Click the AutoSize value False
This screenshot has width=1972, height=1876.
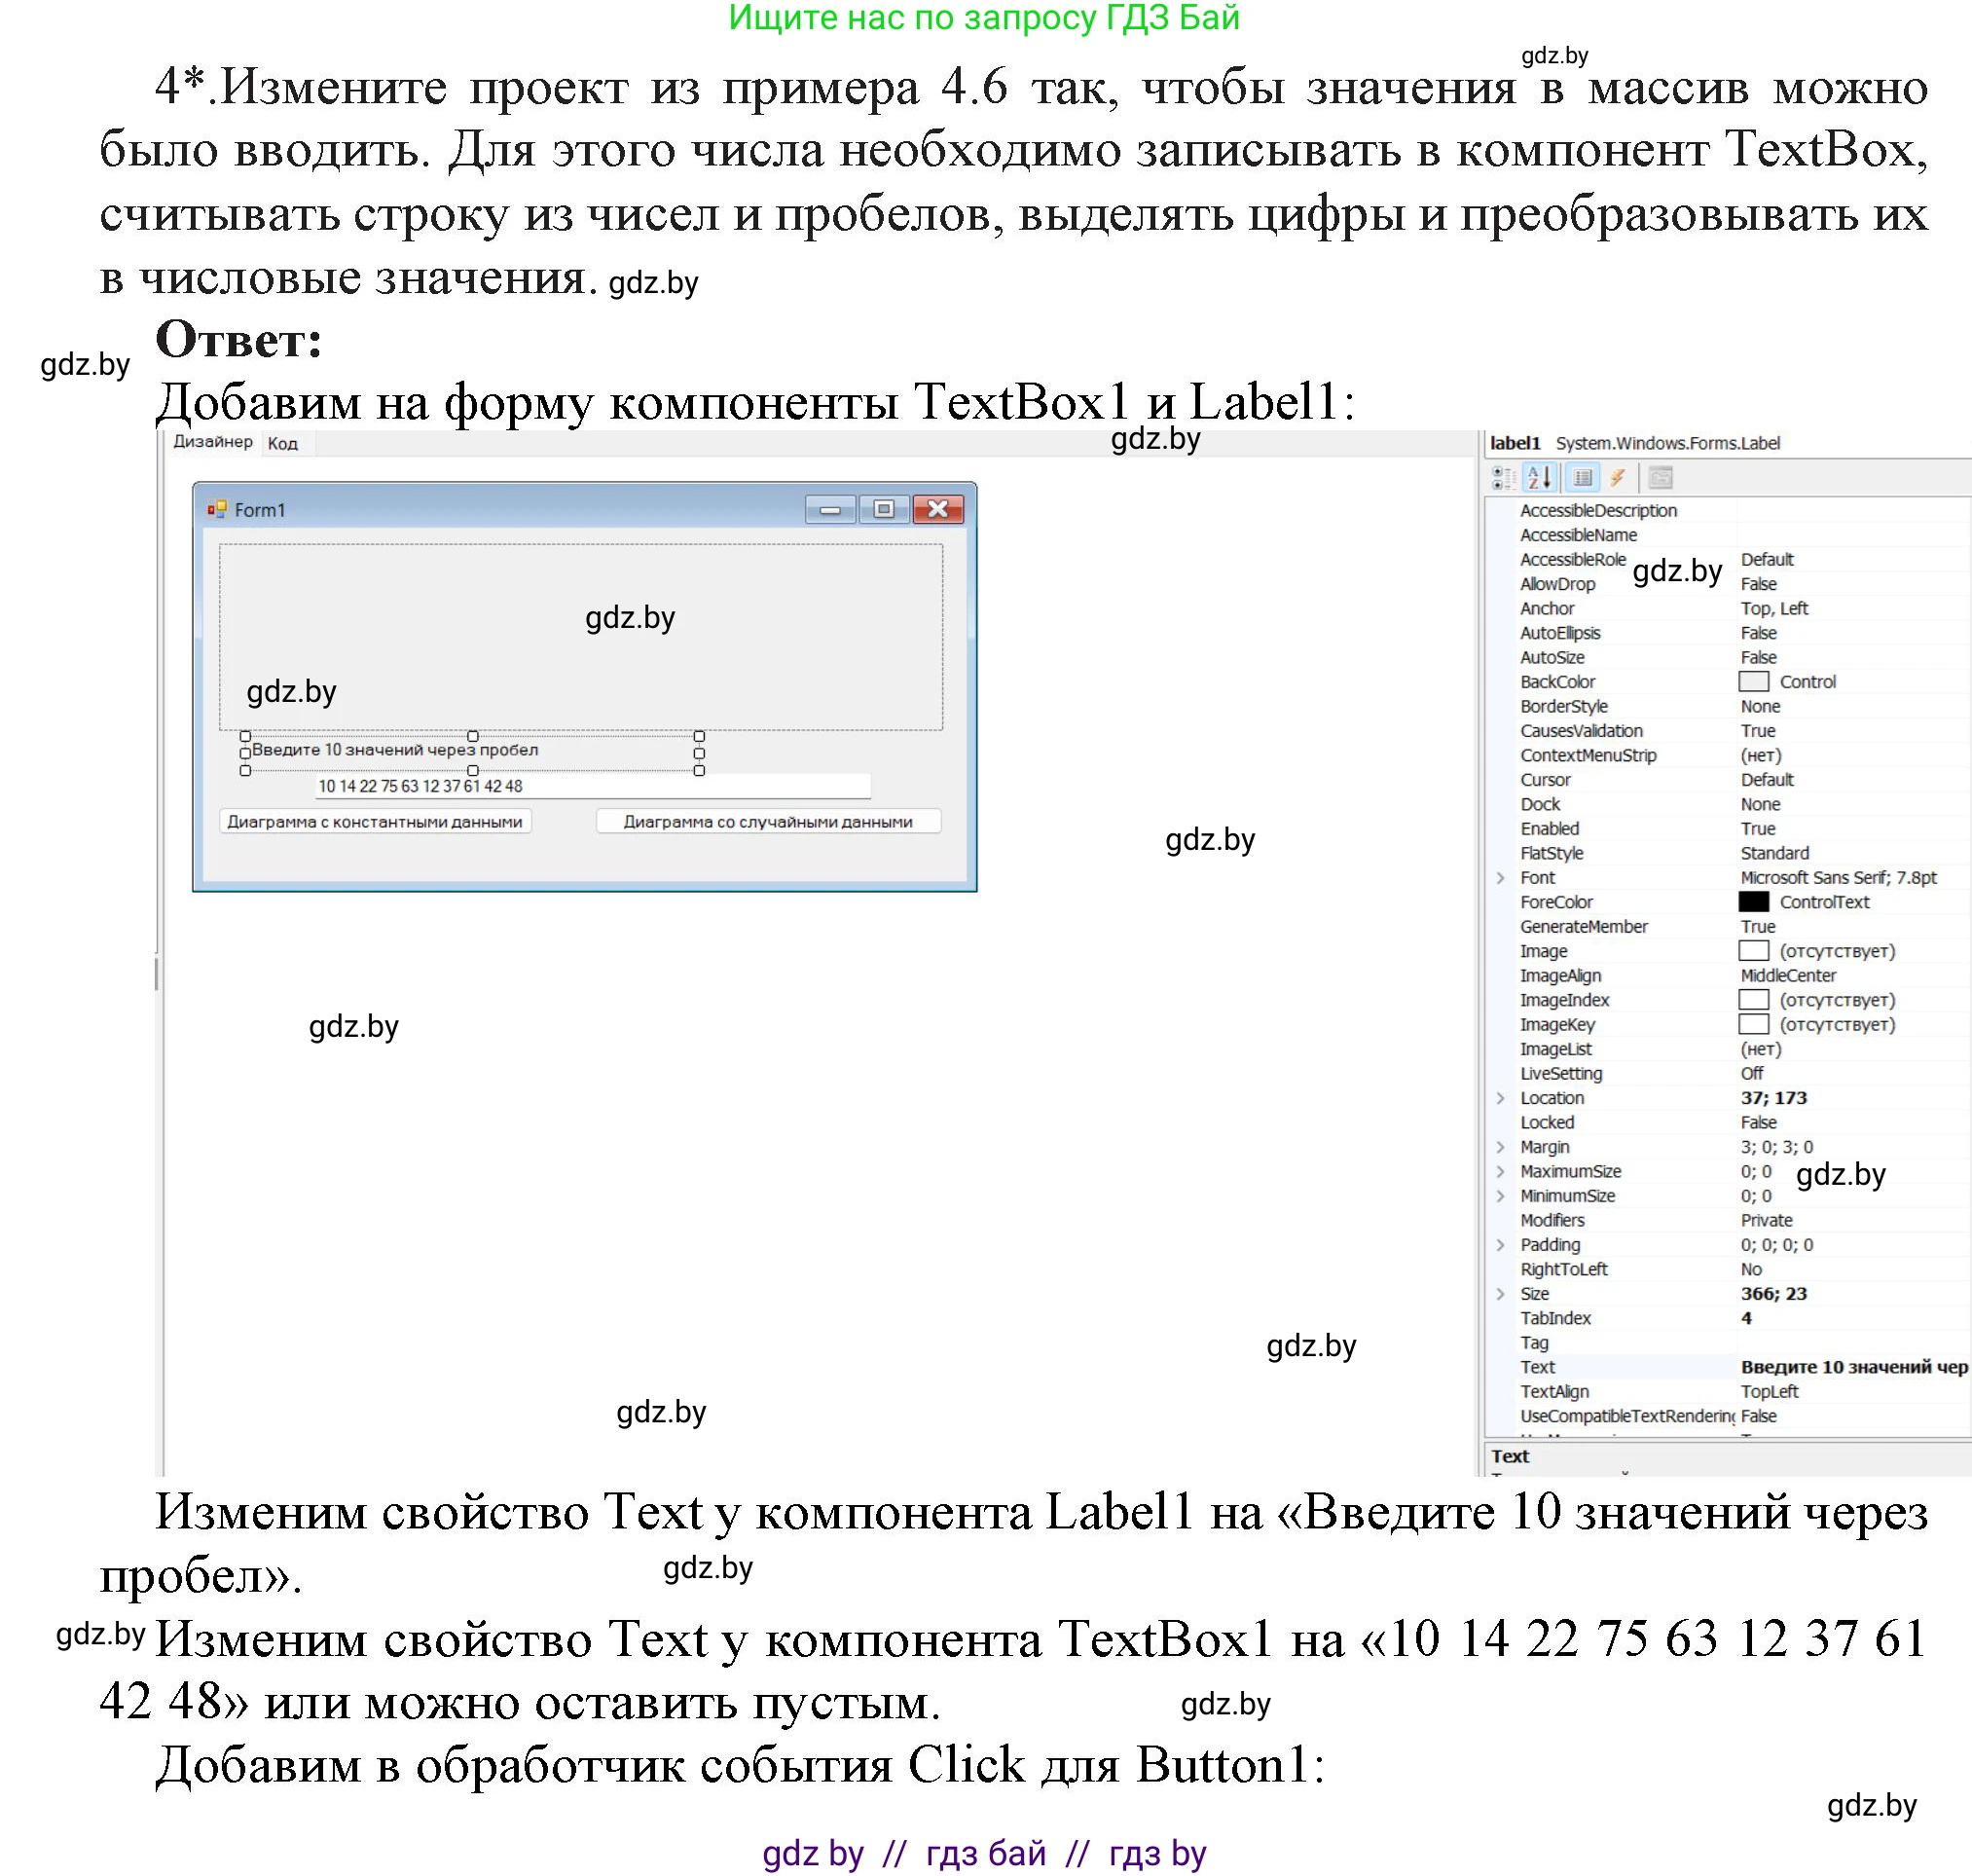(1758, 657)
